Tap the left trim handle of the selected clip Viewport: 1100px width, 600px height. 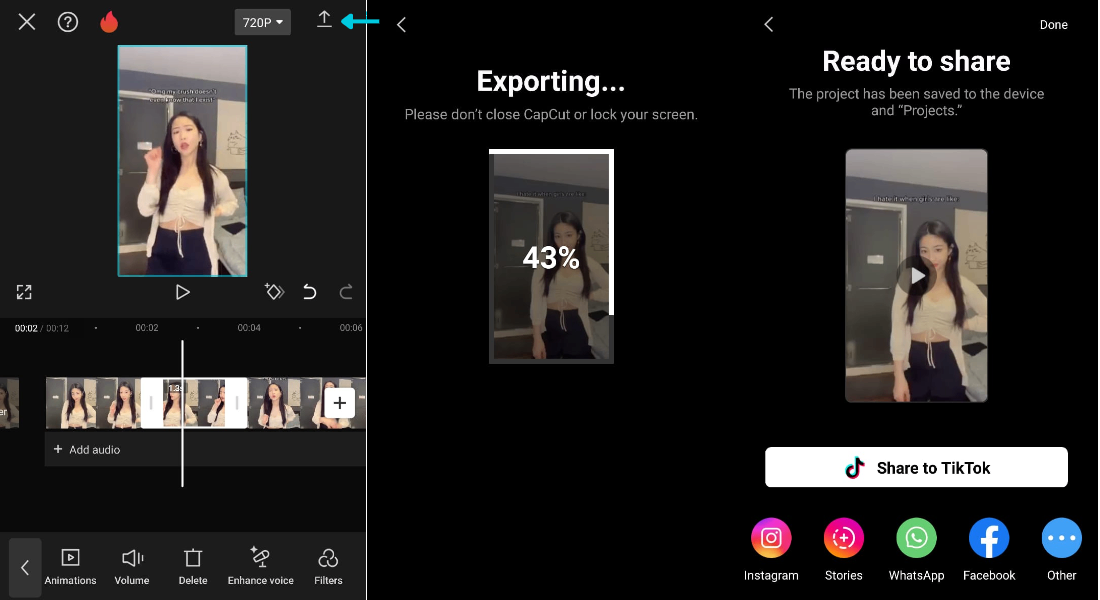tap(151, 403)
